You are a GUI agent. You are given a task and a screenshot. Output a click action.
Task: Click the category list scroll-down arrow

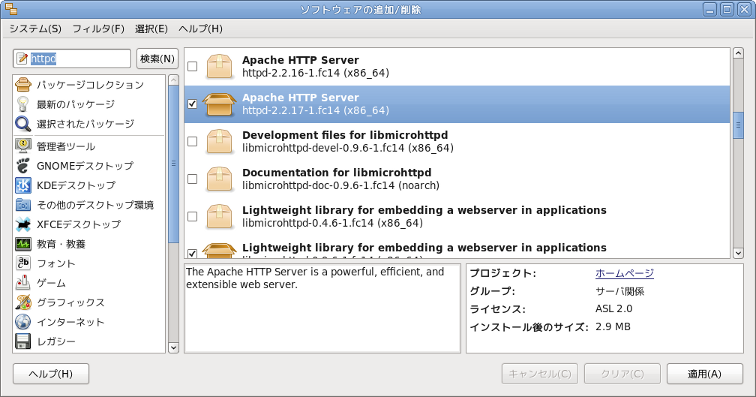coord(174,347)
